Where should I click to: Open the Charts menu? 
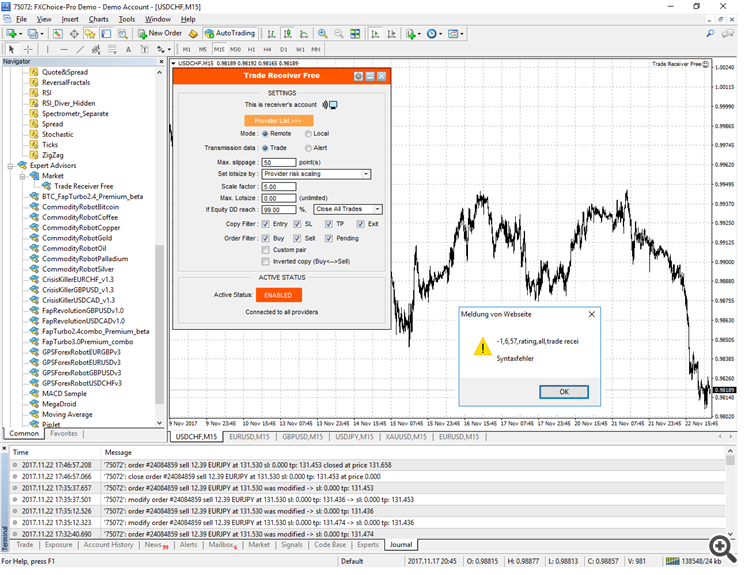(x=100, y=20)
